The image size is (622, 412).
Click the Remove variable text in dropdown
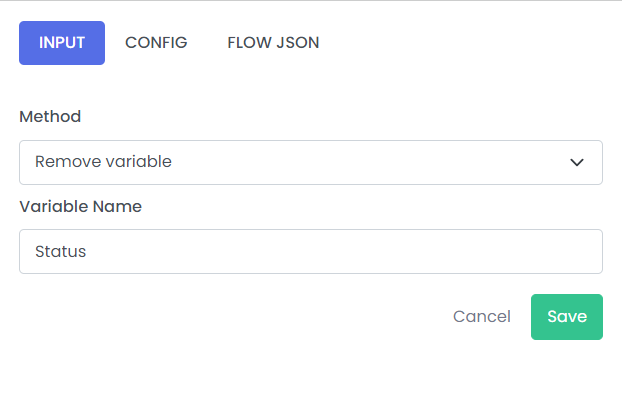point(103,162)
